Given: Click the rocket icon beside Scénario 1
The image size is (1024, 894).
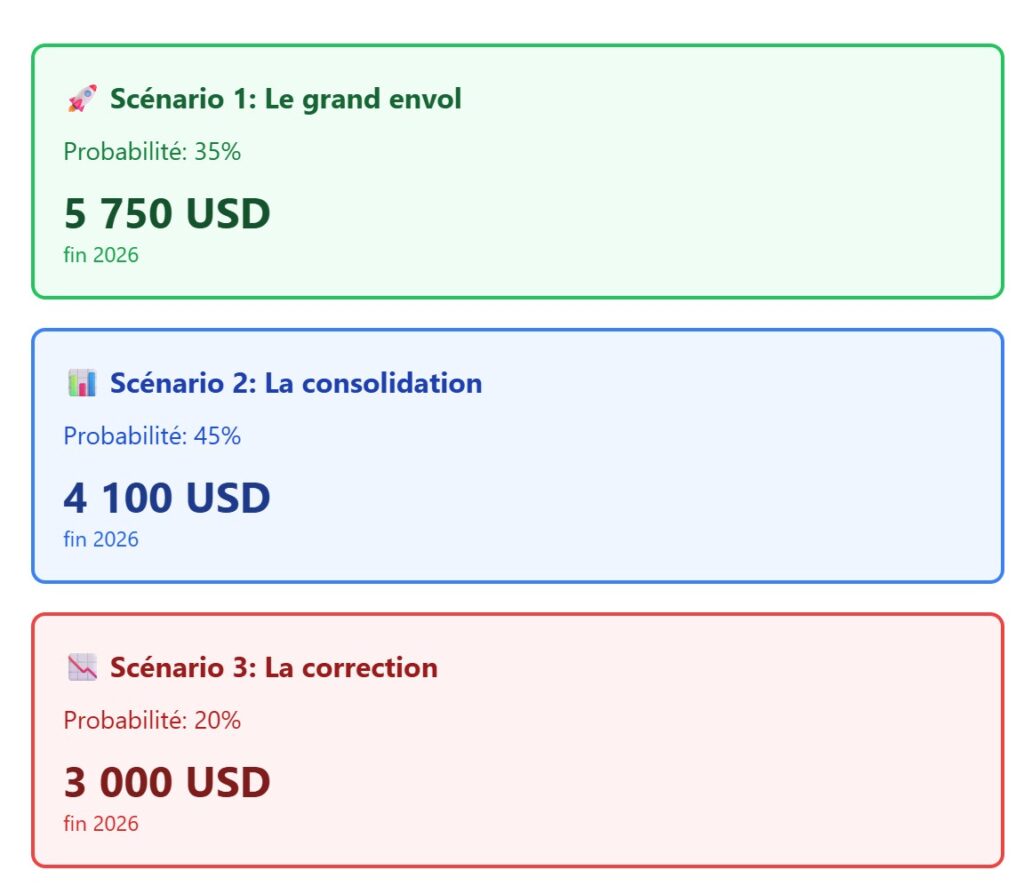Looking at the screenshot, I should click(x=82, y=99).
